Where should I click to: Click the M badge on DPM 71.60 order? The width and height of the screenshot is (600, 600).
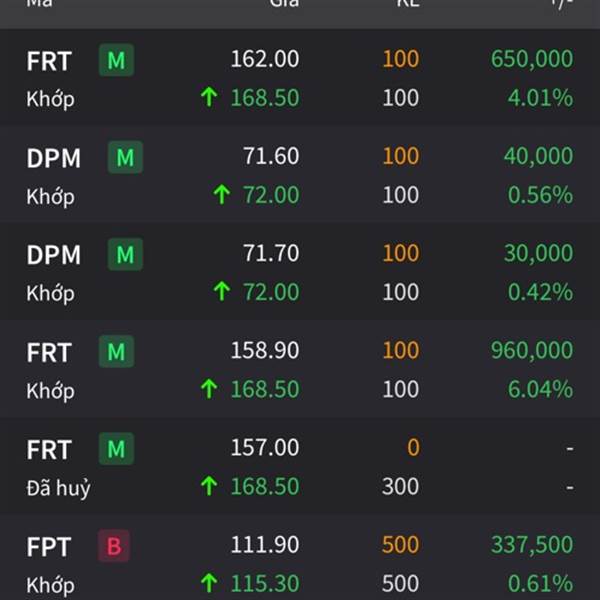[125, 157]
